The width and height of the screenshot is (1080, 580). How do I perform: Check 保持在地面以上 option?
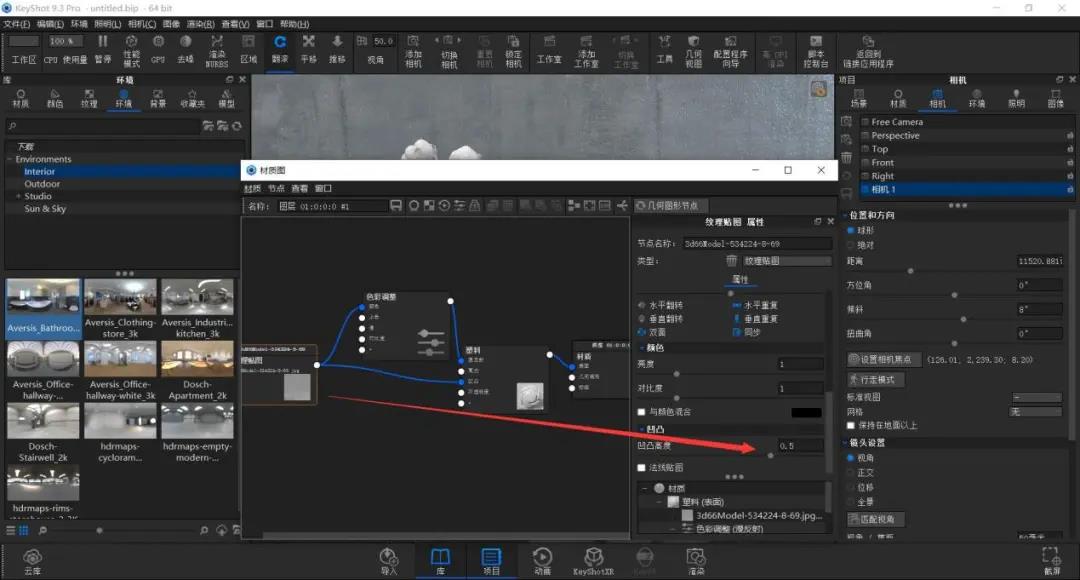click(x=851, y=426)
